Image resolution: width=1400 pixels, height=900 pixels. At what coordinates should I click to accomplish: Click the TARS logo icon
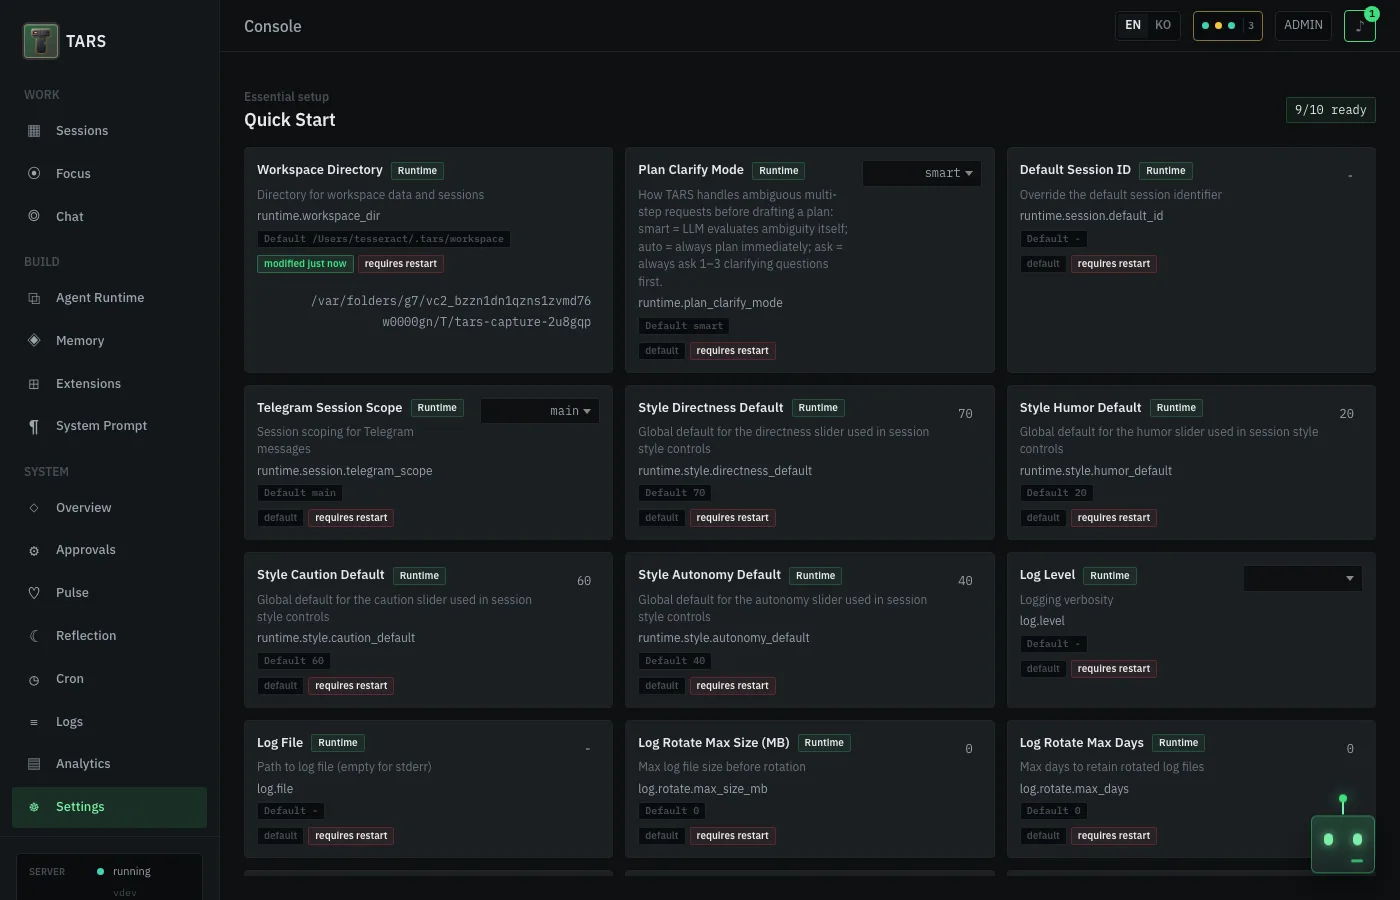pyautogui.click(x=41, y=41)
